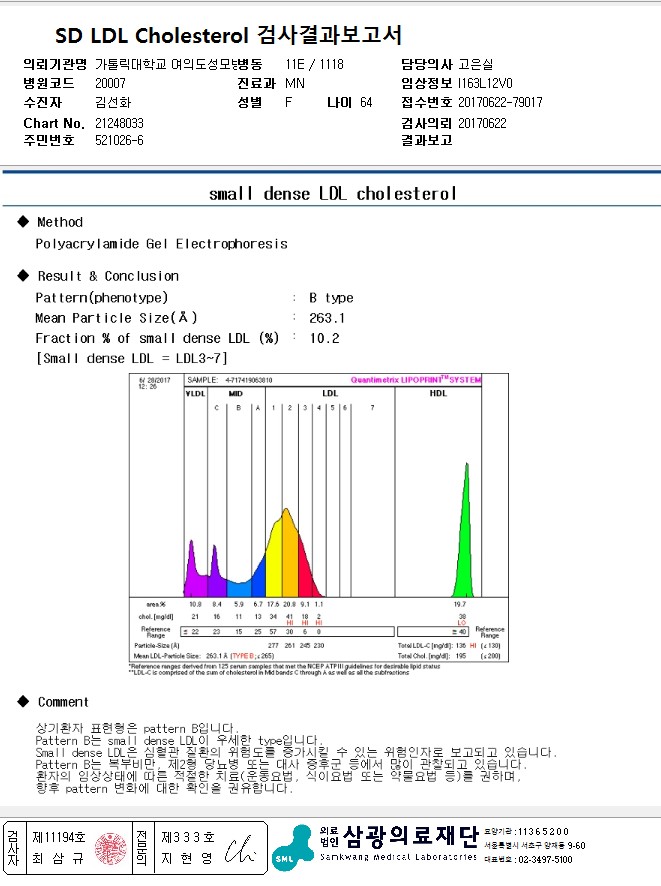Screen dimensions: 661x886
Task: Click the '결과보고' label
Action: [427, 140]
